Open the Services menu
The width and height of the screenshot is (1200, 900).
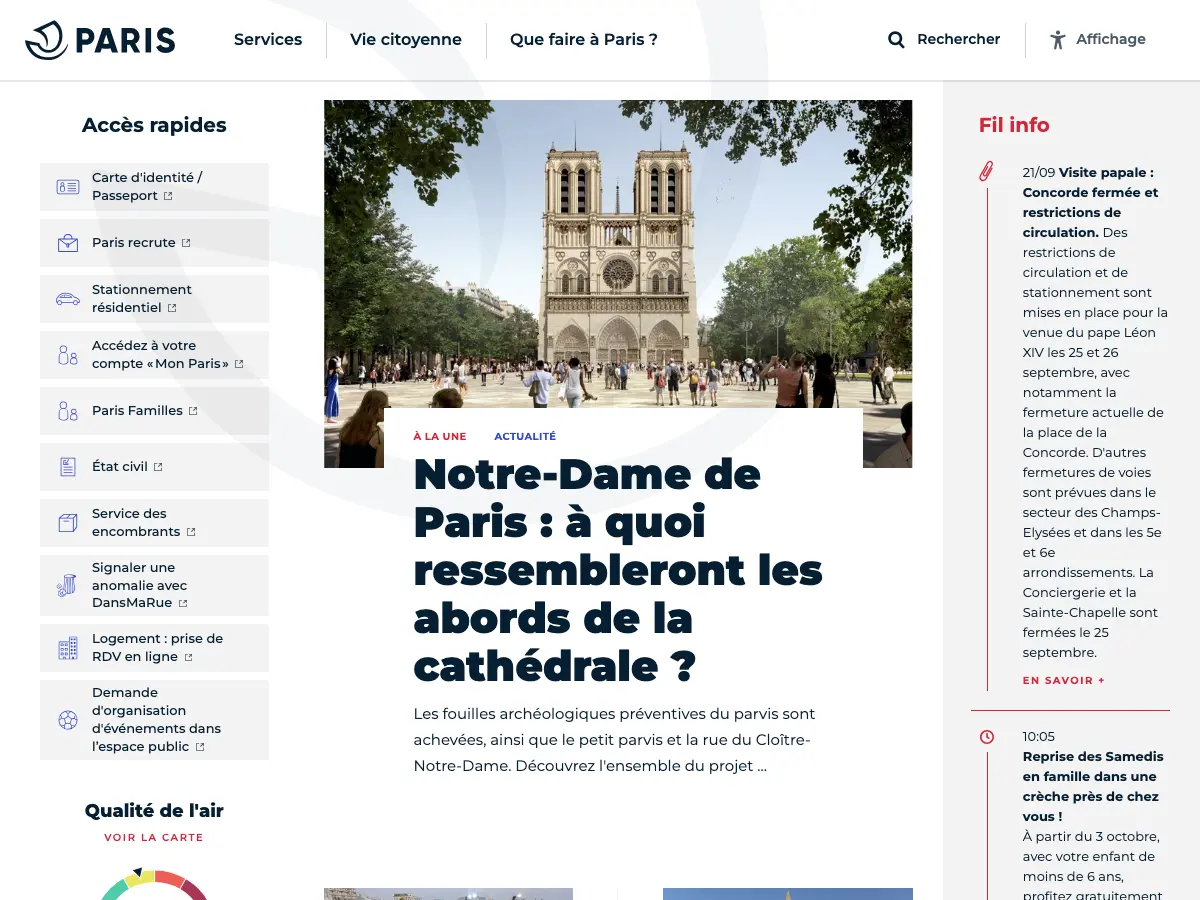coord(268,40)
